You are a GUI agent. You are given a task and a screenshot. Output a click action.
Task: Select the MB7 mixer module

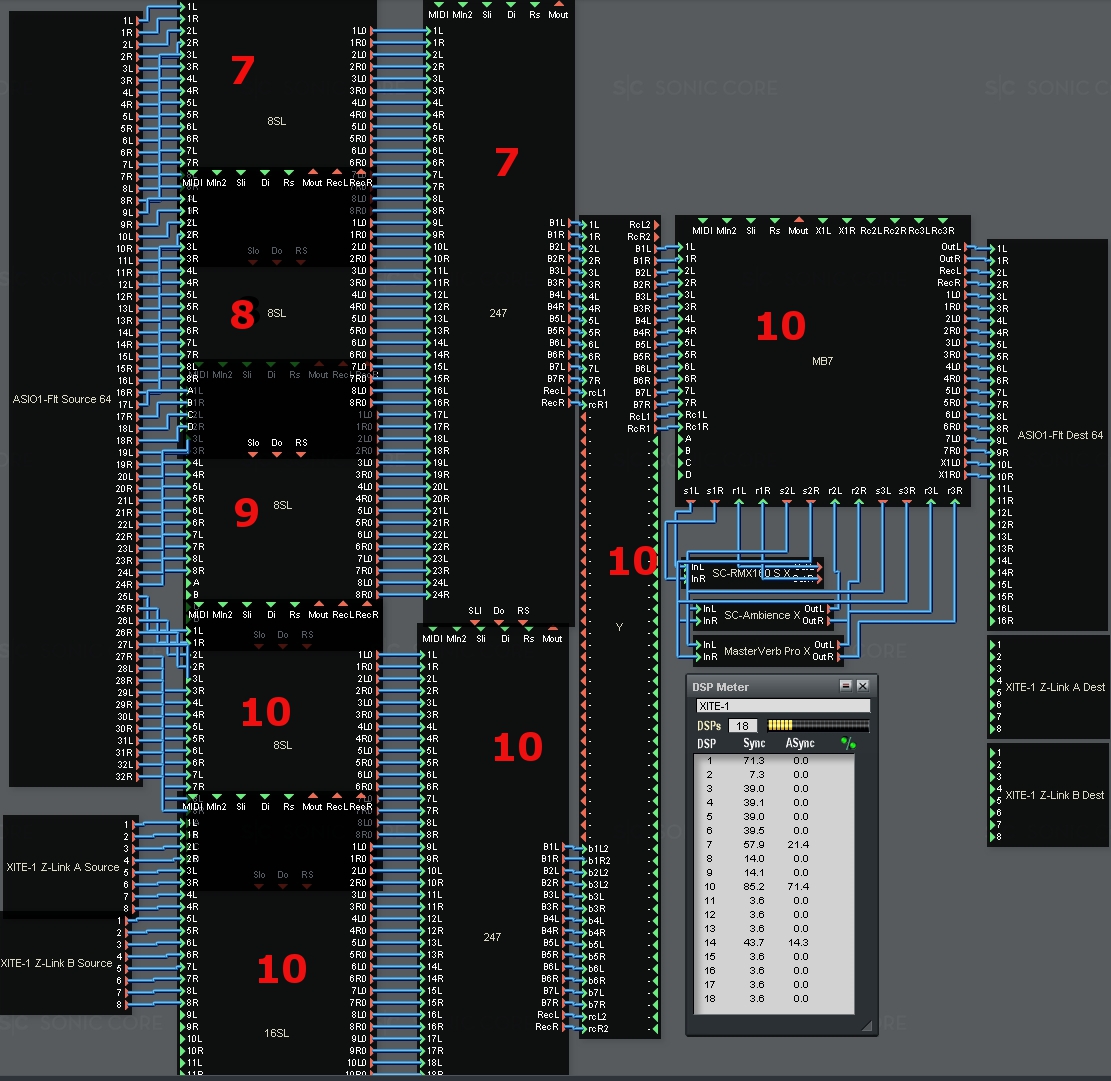(x=823, y=361)
